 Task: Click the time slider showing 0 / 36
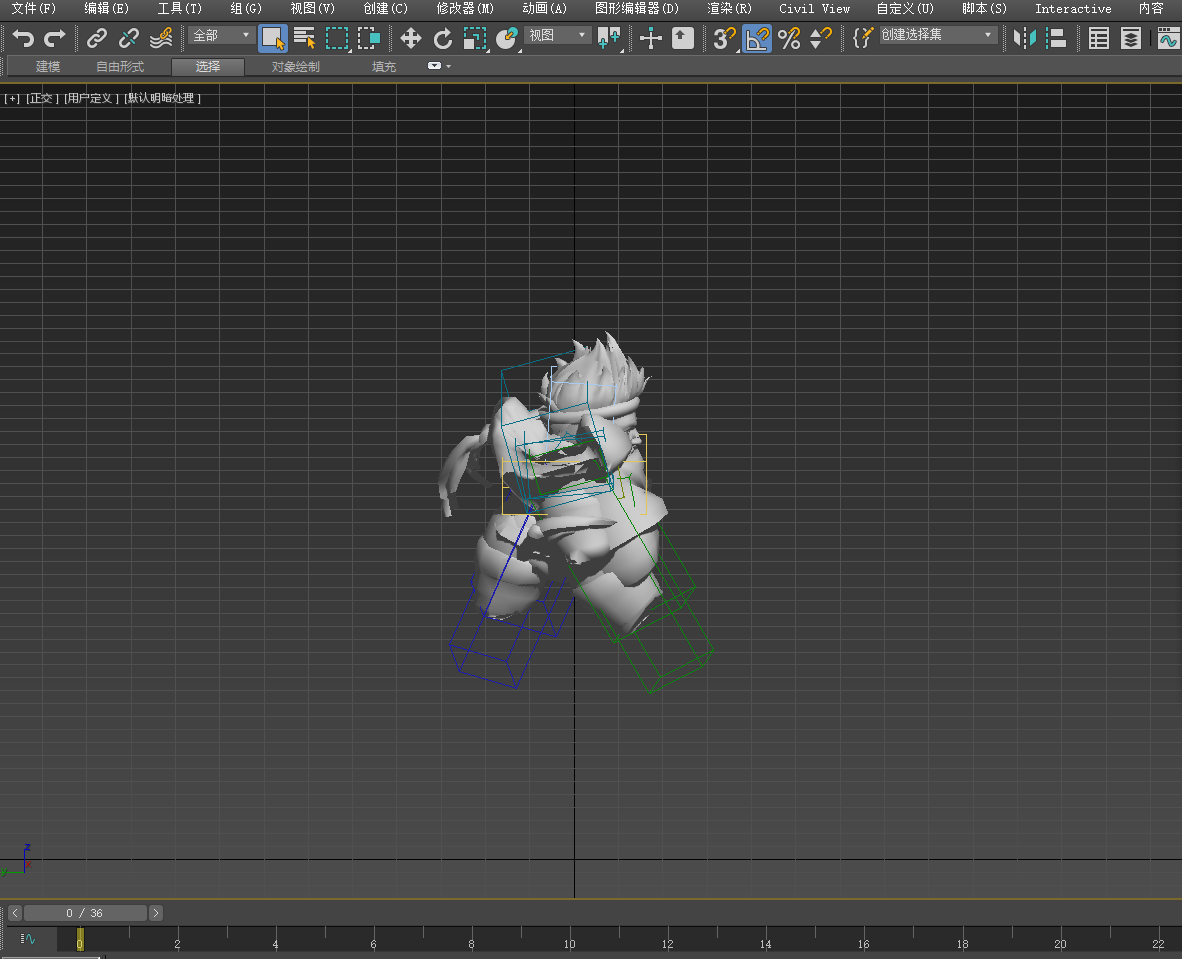pos(84,913)
